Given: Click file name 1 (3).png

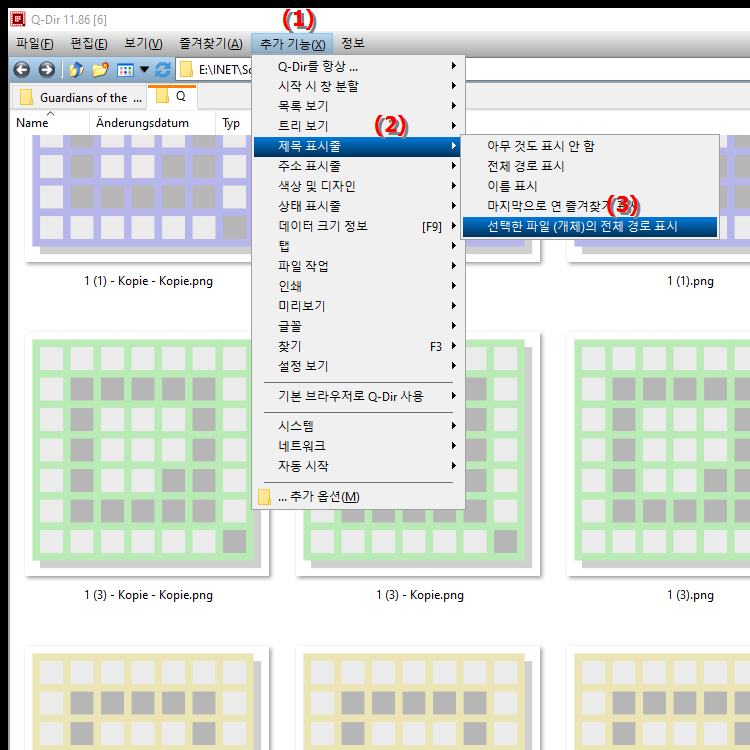Looking at the screenshot, I should (x=690, y=595).
